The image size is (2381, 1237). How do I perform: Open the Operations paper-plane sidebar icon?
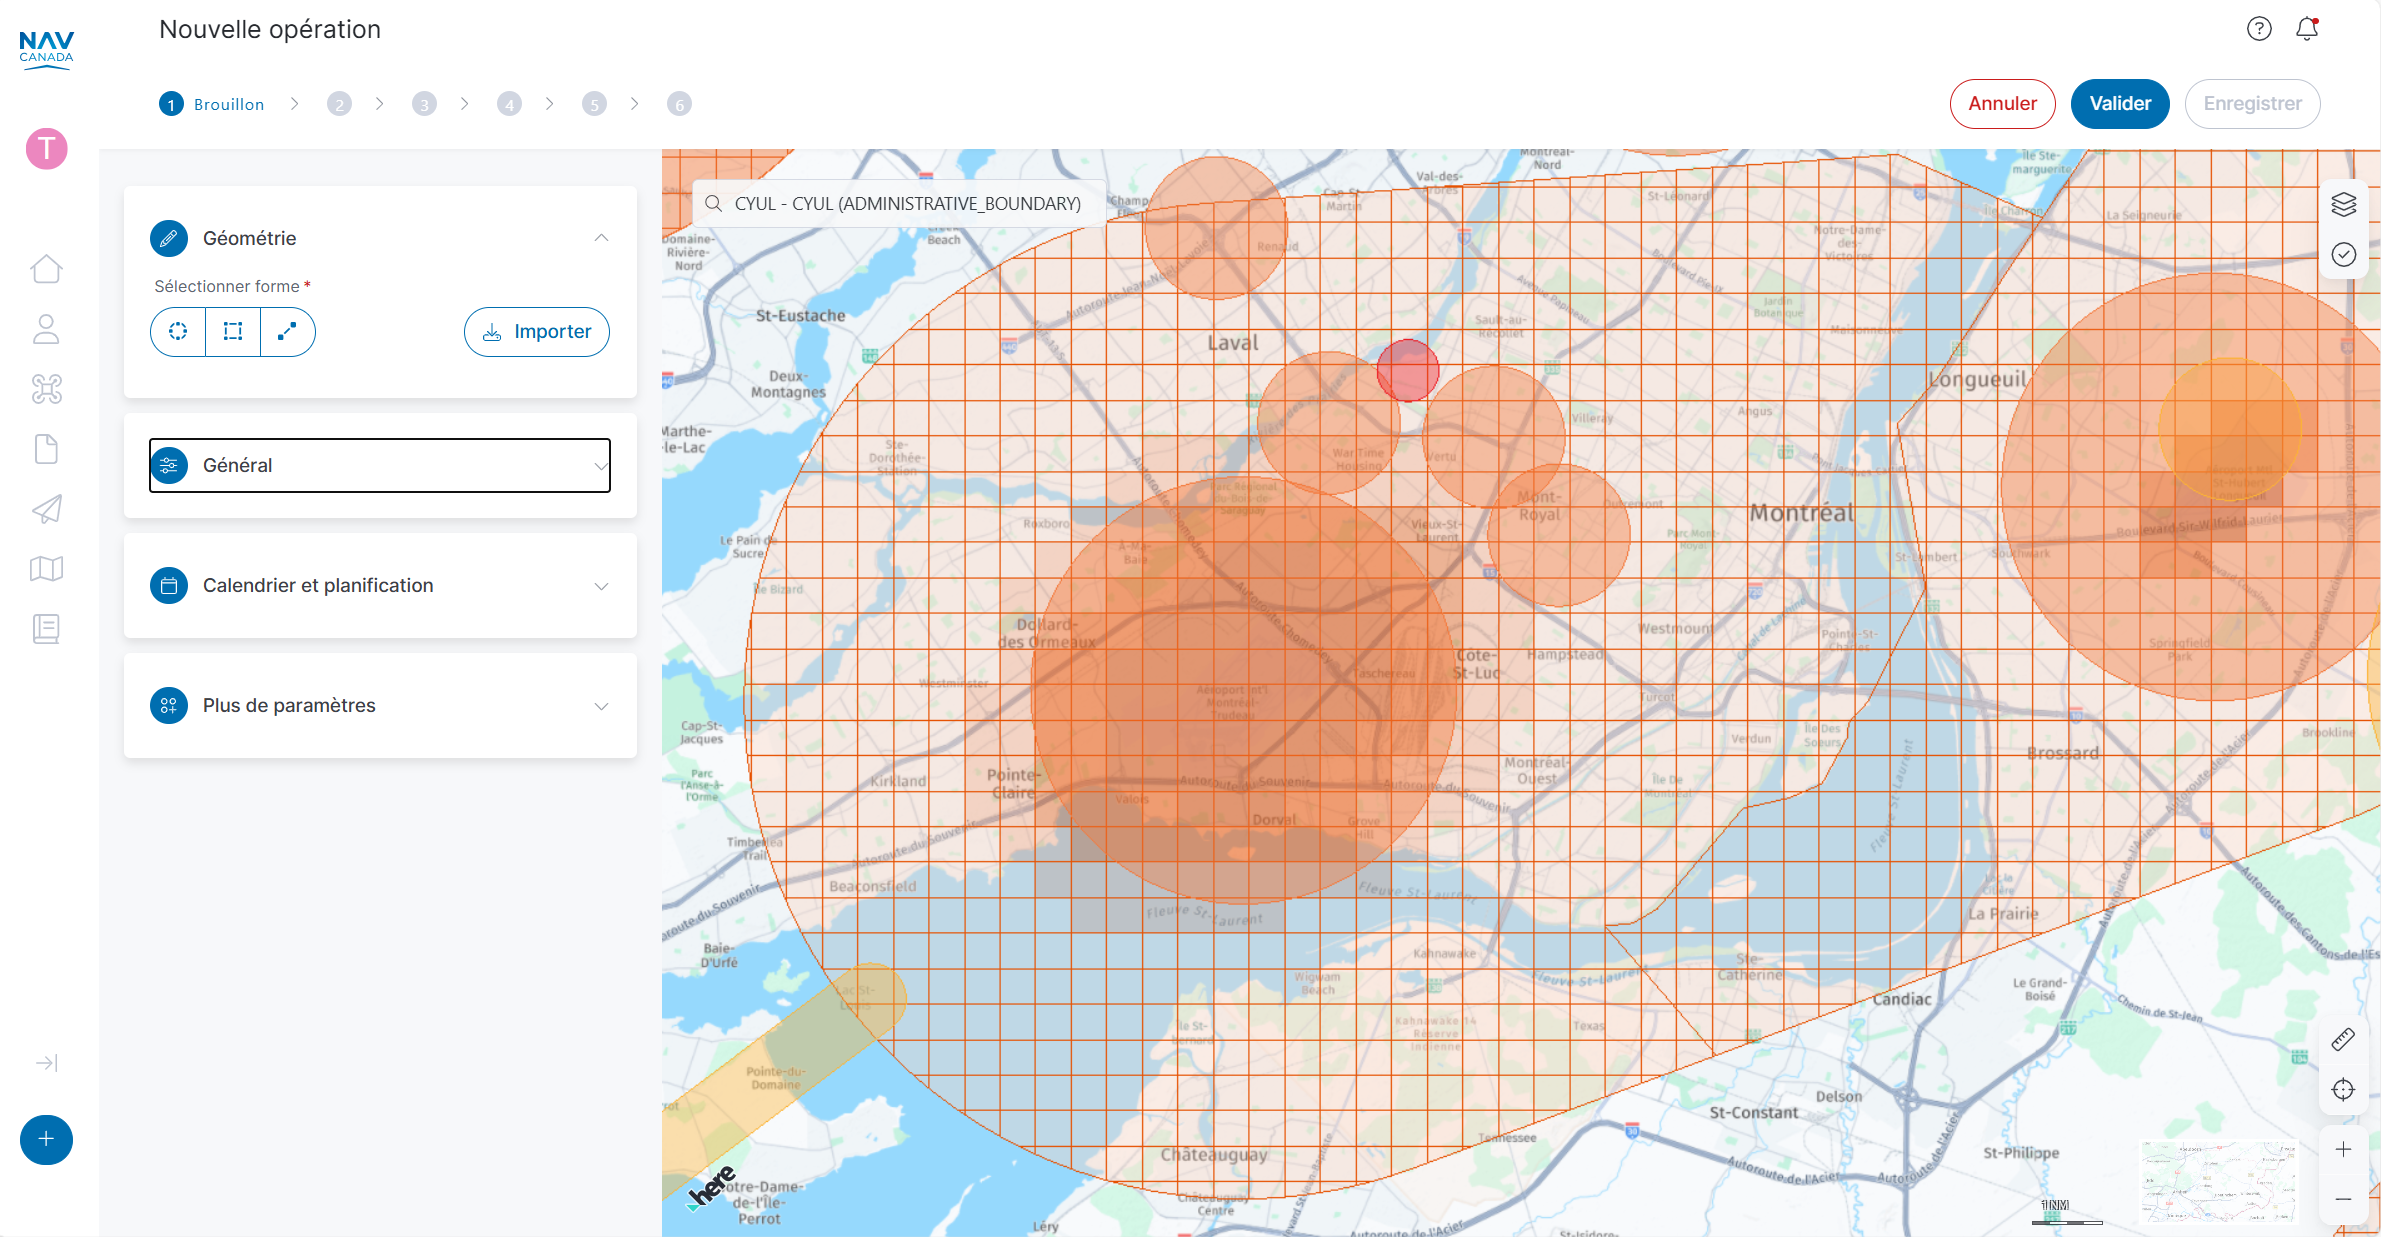pos(46,509)
